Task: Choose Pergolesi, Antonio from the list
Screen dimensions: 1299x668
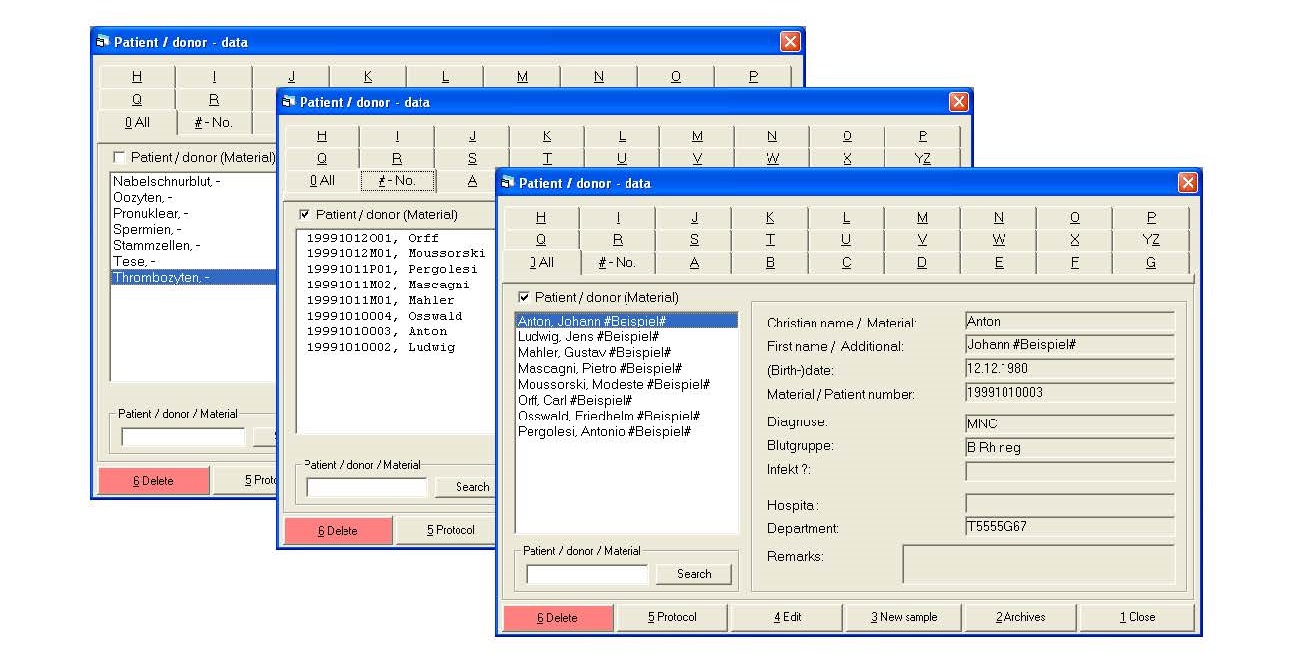Action: (604, 431)
